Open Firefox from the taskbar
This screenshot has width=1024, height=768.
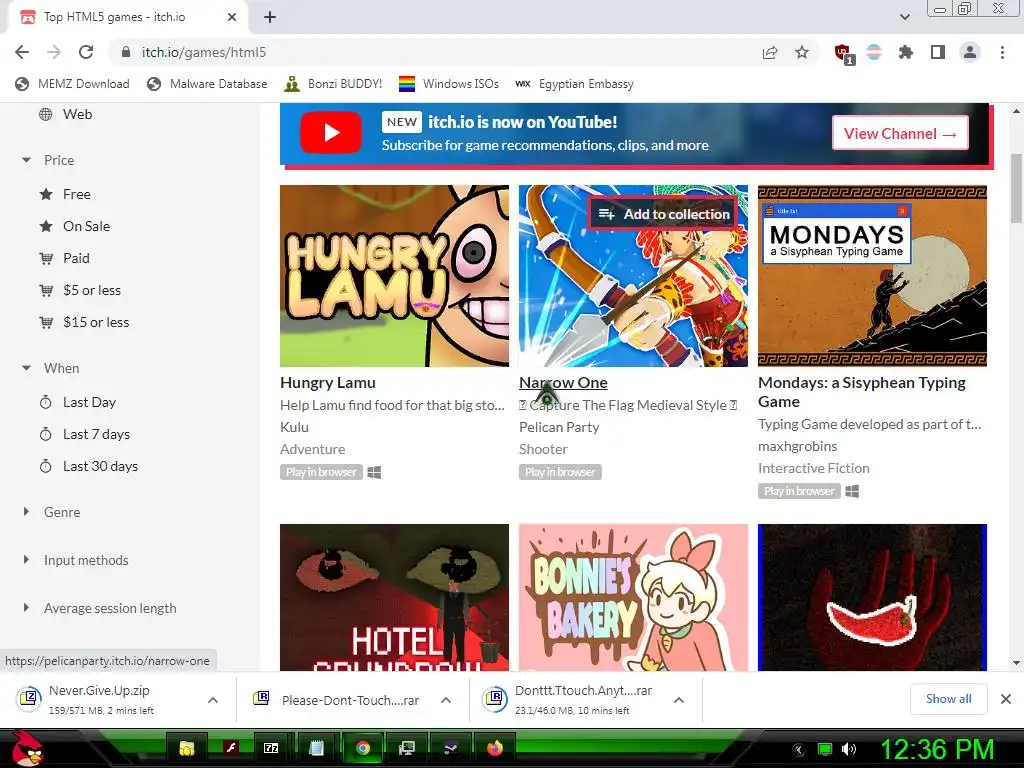tap(495, 748)
